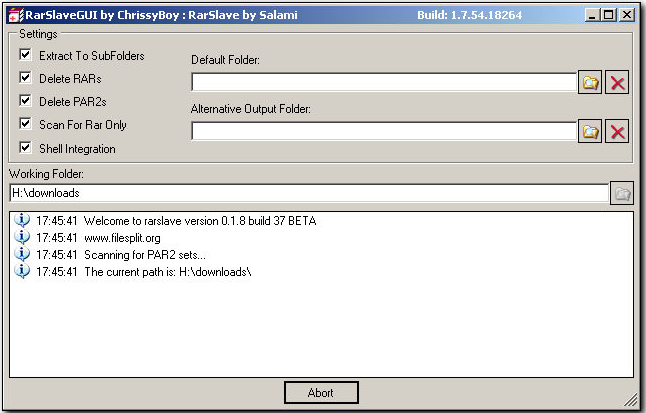The height and width of the screenshot is (413, 646).
Task: Click info icon beside Welcome to rarslave message
Action: point(22,220)
